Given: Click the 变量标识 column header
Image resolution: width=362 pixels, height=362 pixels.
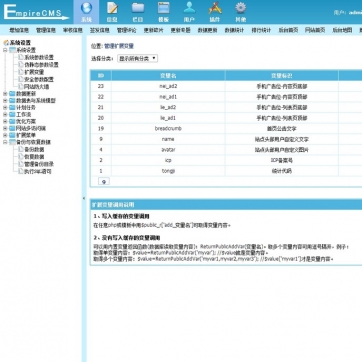Looking at the screenshot, I should pyautogui.click(x=282, y=75).
